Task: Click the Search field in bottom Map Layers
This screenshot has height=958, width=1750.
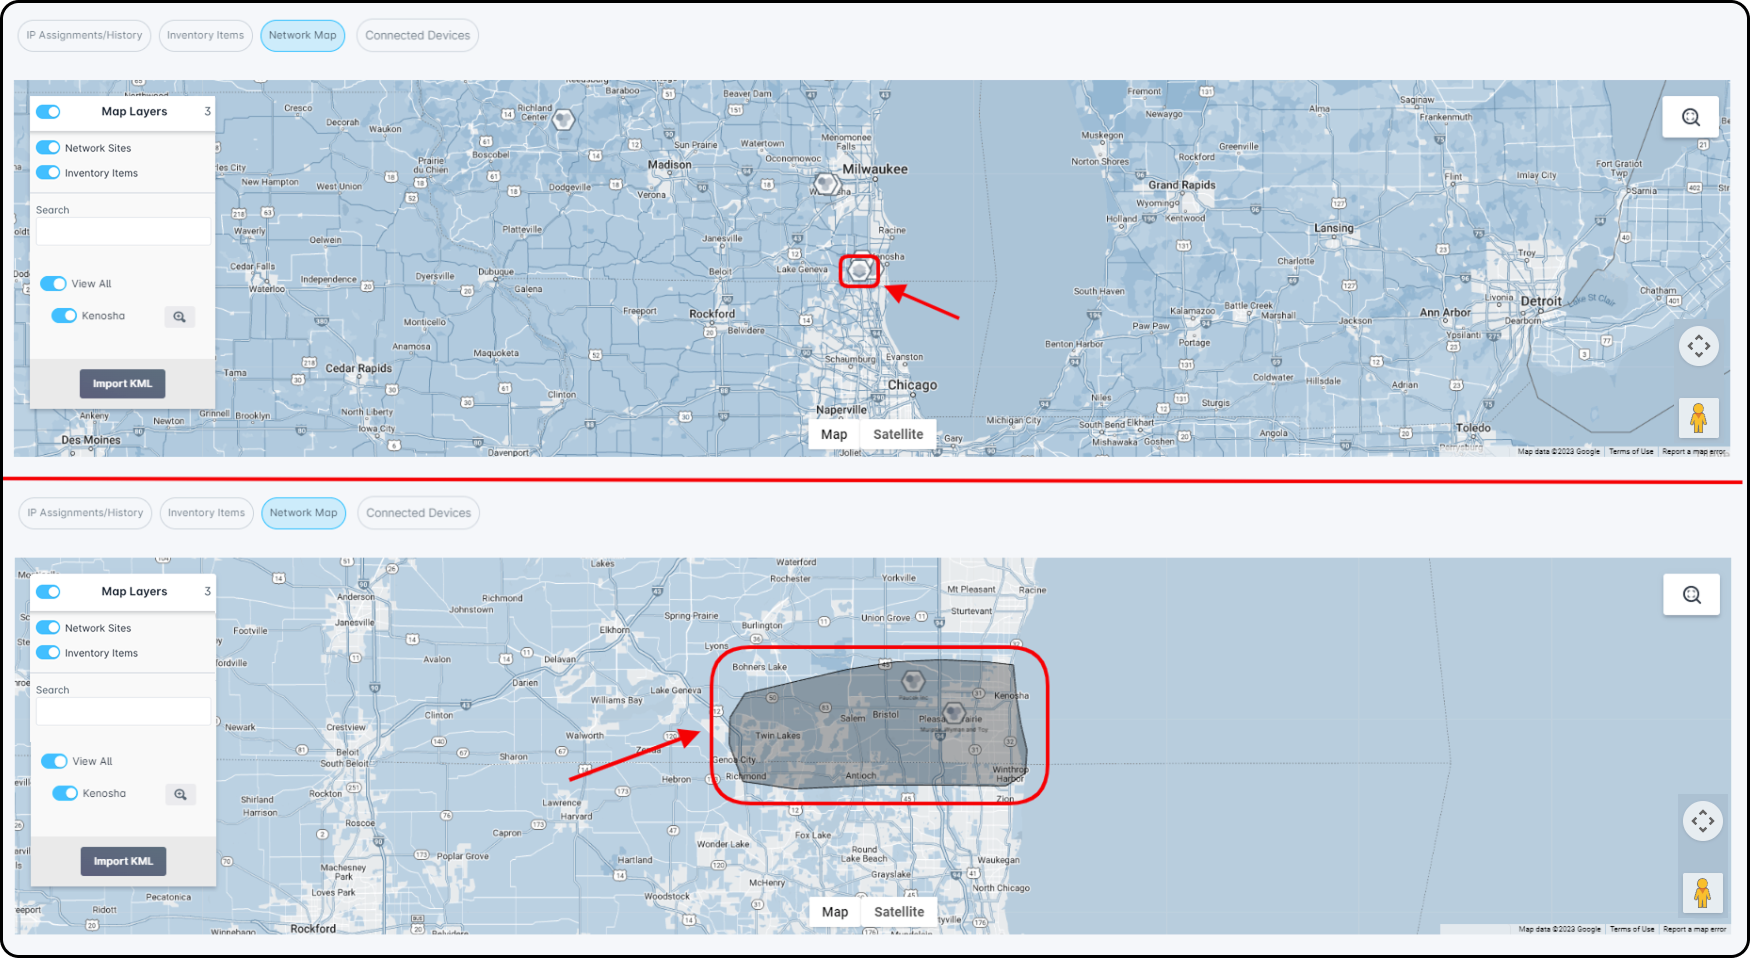Action: pyautogui.click(x=123, y=712)
